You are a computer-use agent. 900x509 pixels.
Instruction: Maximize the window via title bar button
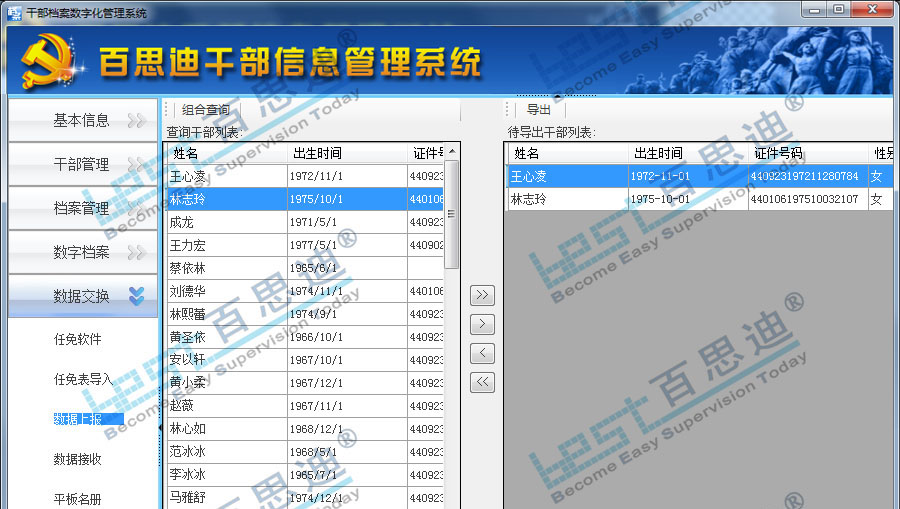click(x=839, y=9)
